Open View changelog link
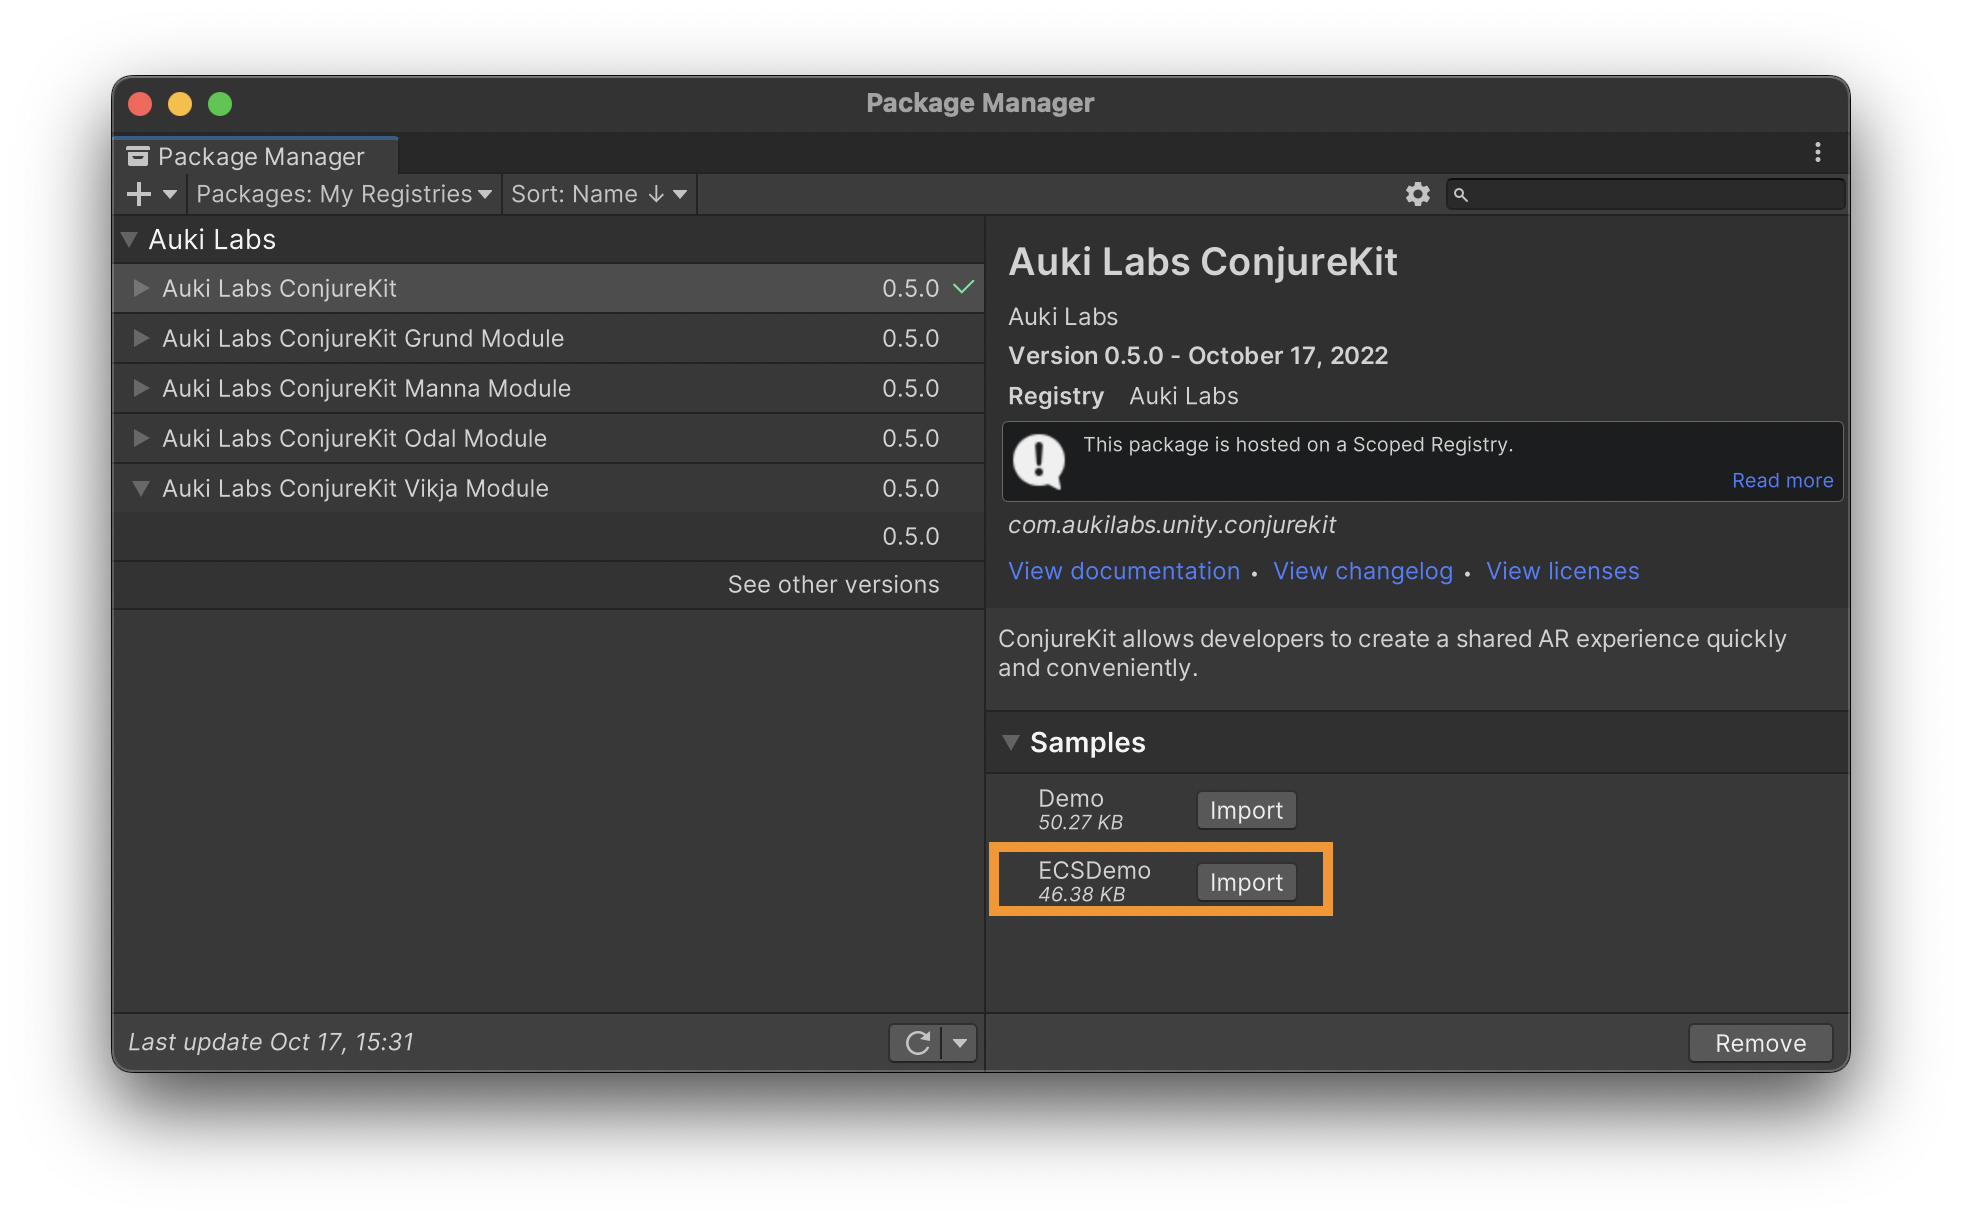The height and width of the screenshot is (1220, 1962). tap(1362, 571)
